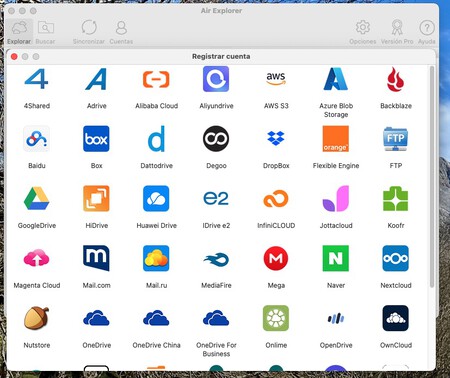450x378 pixels.
Task: Choose the Mail.ru cloud icon
Action: coord(156,258)
